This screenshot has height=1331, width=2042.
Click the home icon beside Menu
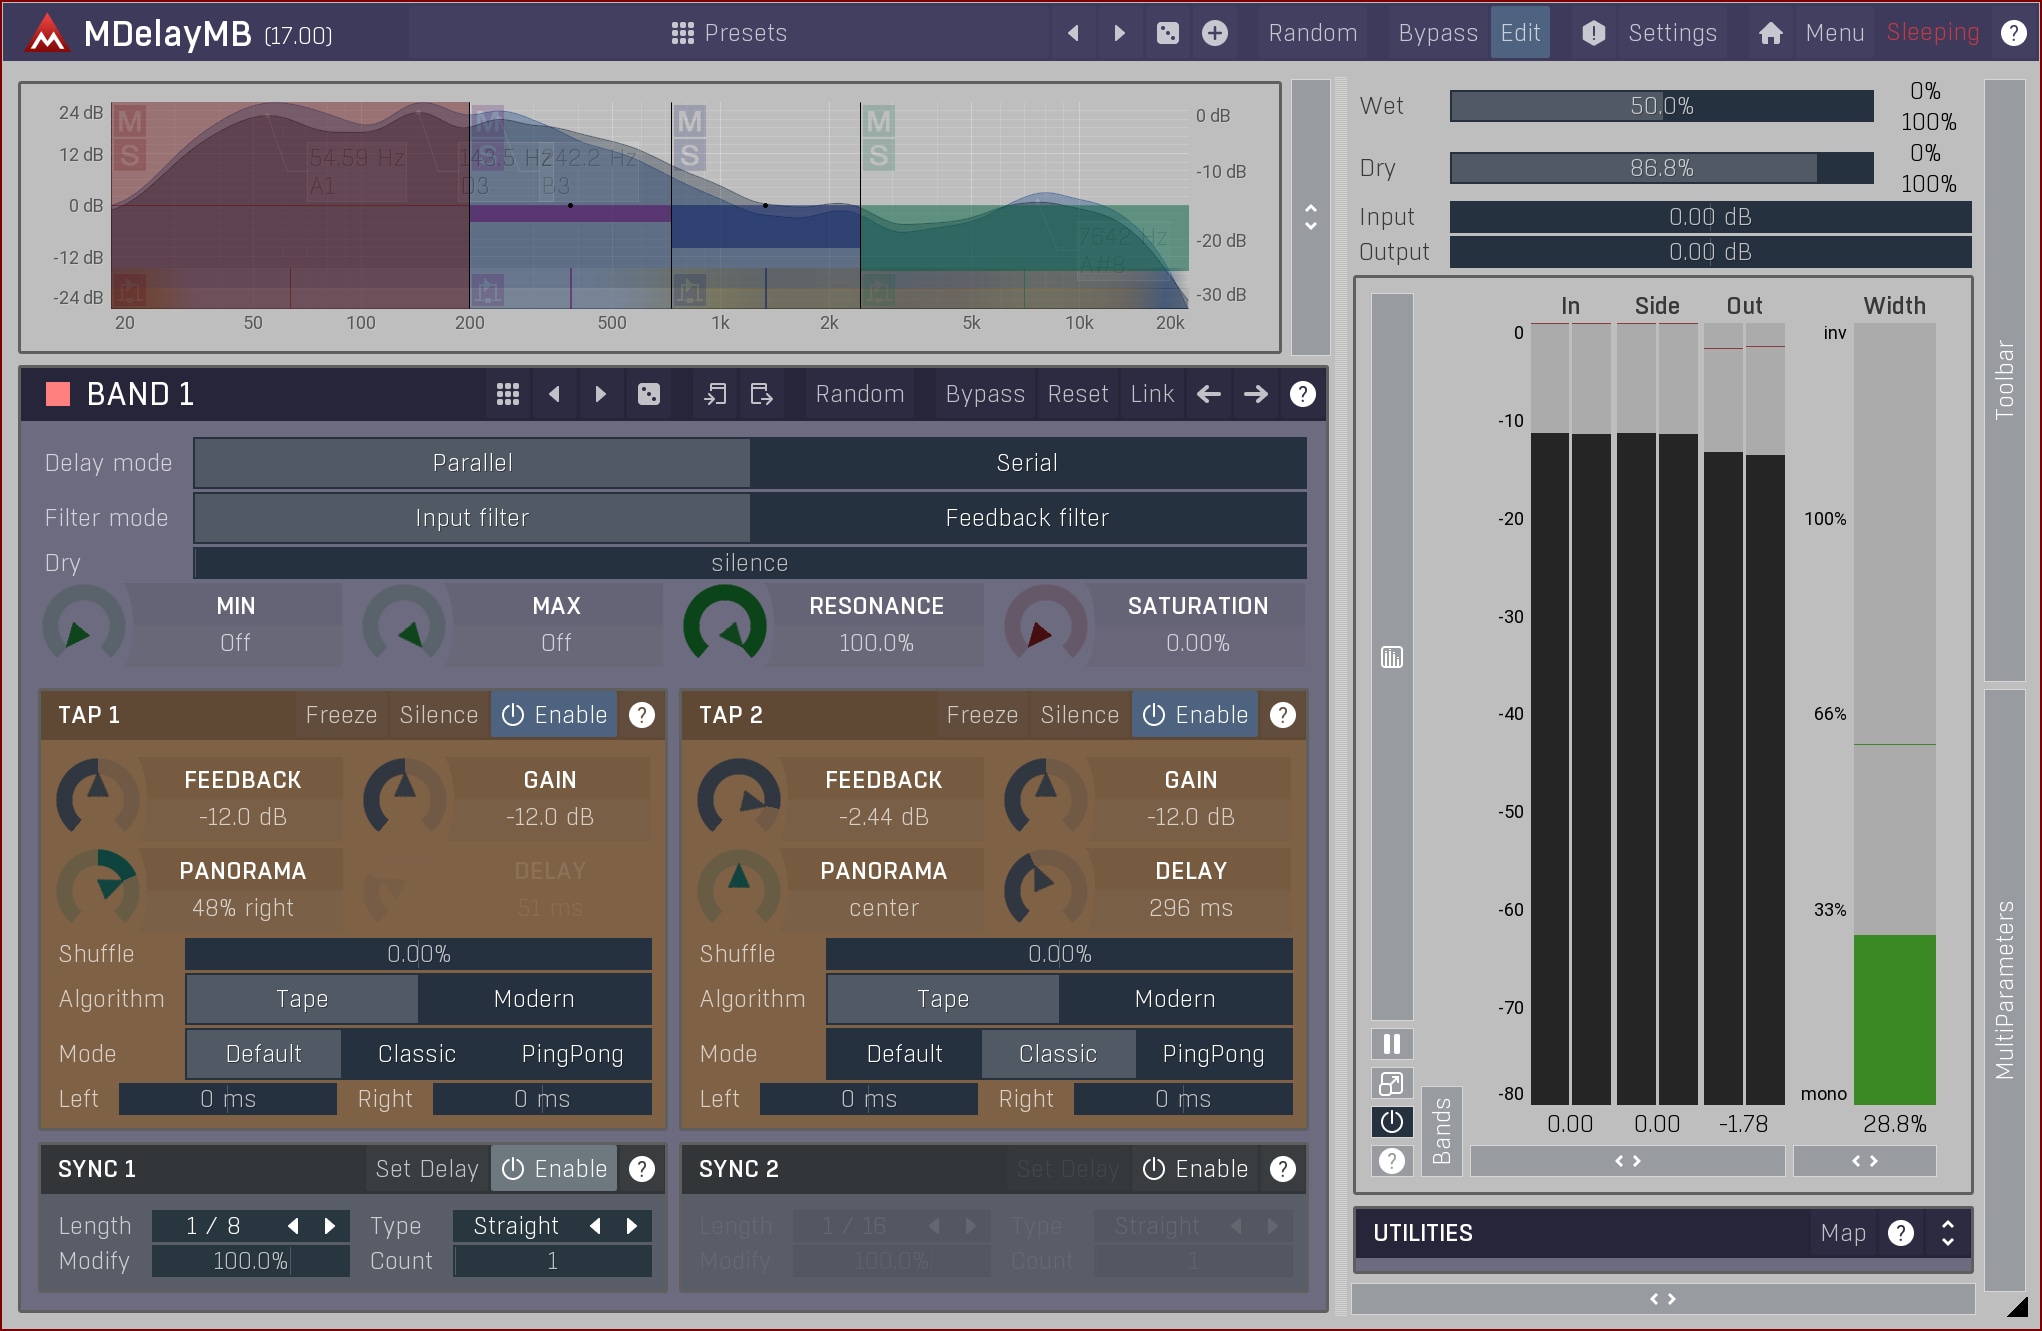1770,33
